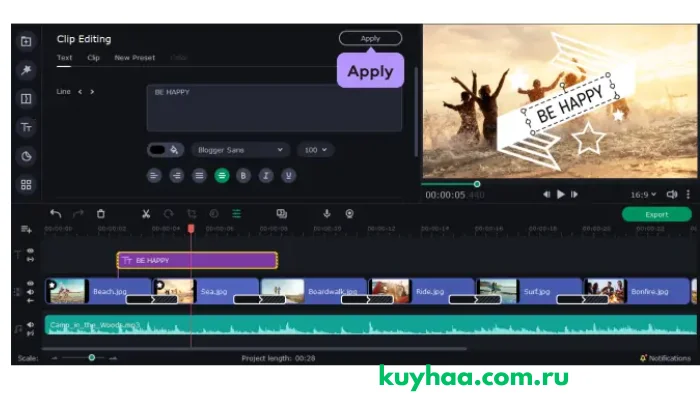Click the black text color swatch
700x394 pixels.
157,150
